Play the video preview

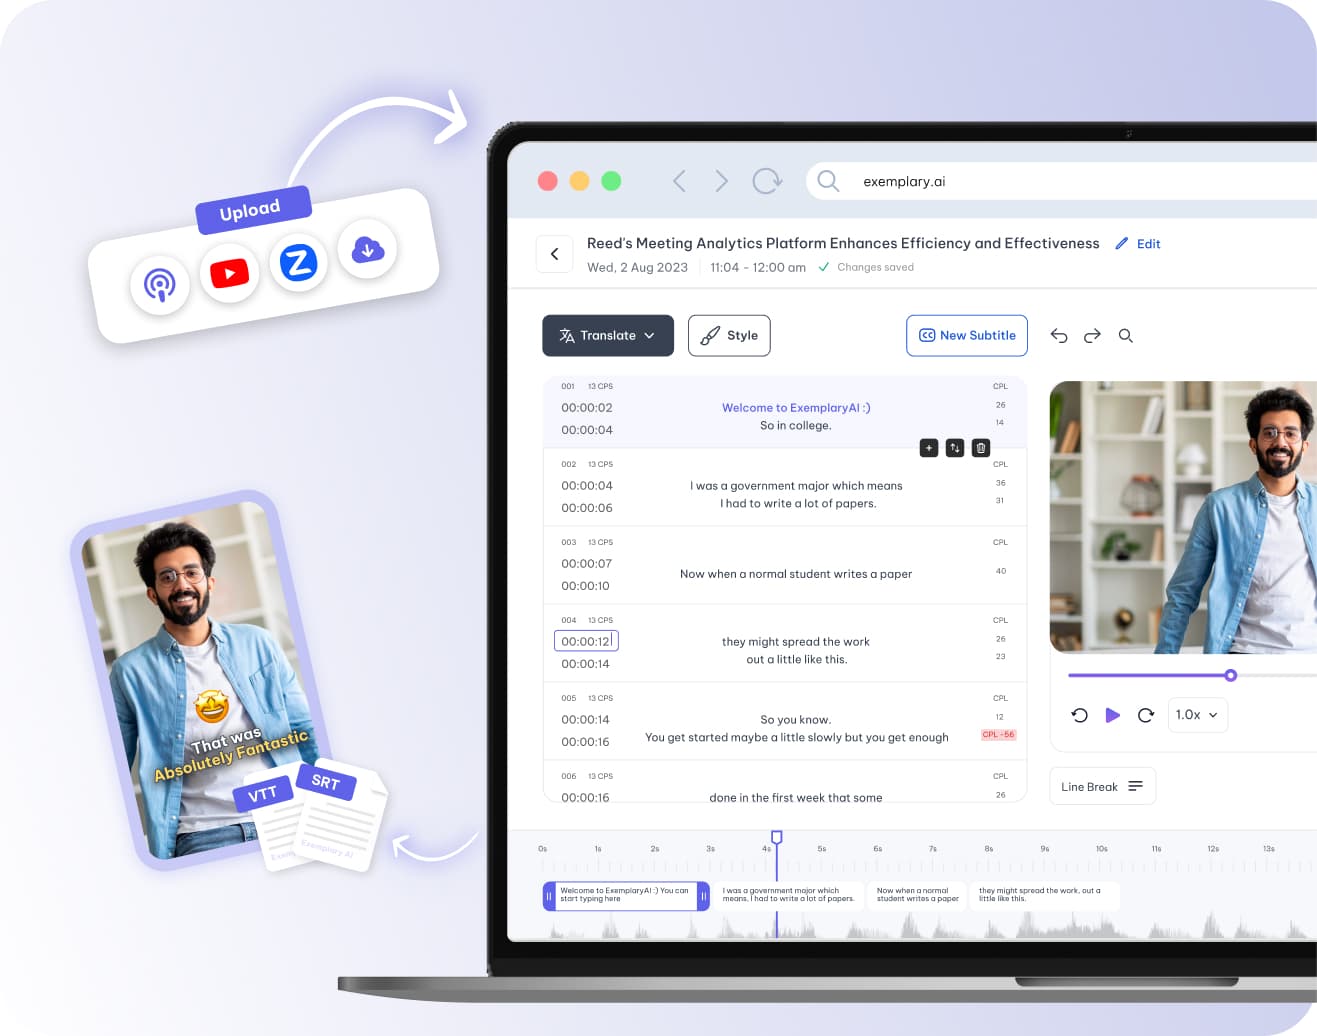point(1112,715)
